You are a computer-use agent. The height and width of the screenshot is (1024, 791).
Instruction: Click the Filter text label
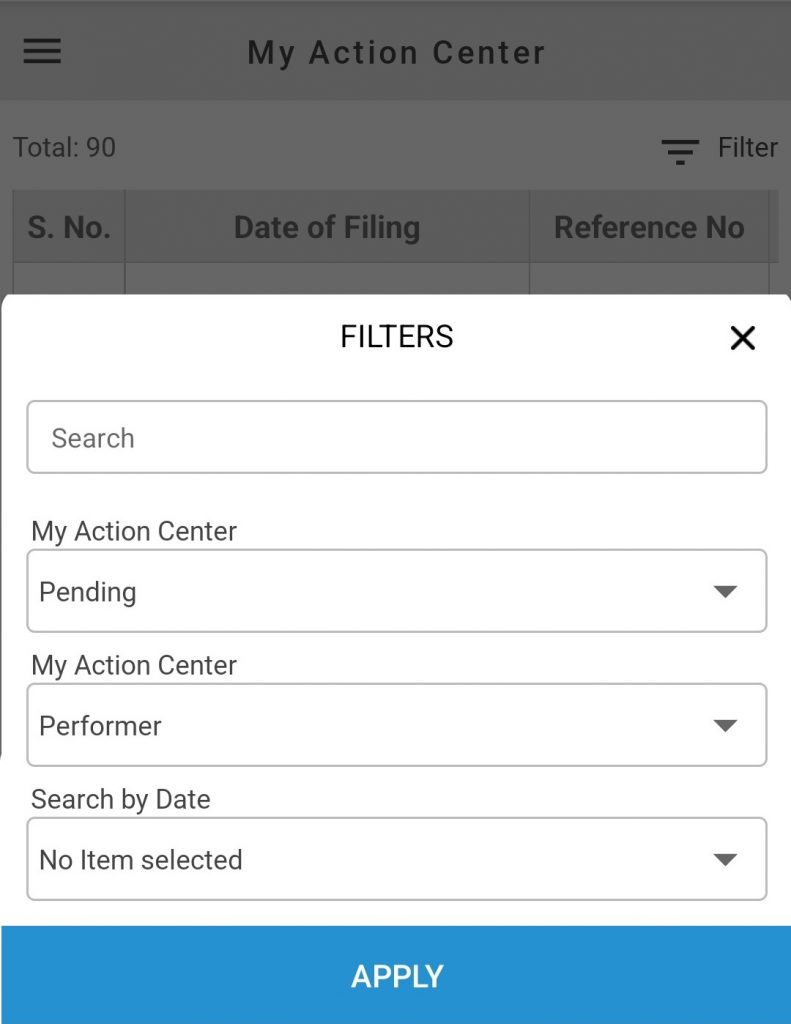coord(748,148)
